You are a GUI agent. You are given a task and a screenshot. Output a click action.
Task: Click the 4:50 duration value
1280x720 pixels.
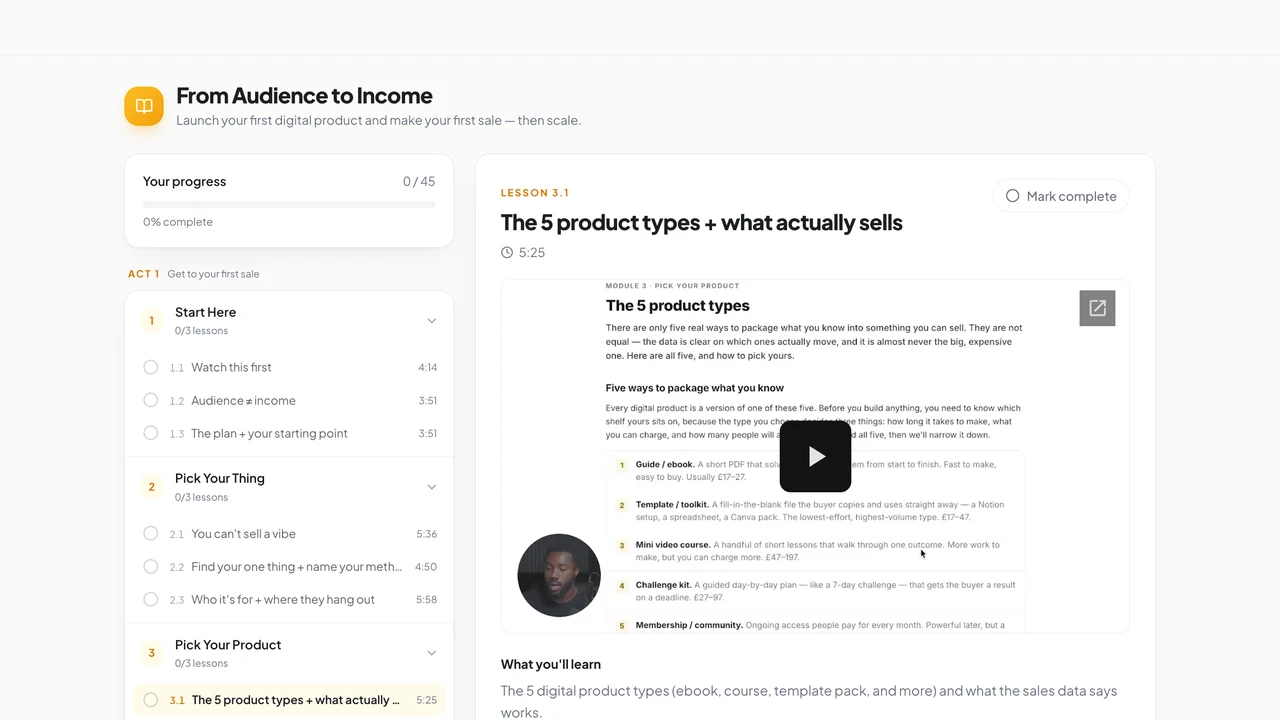pyautogui.click(x=427, y=567)
